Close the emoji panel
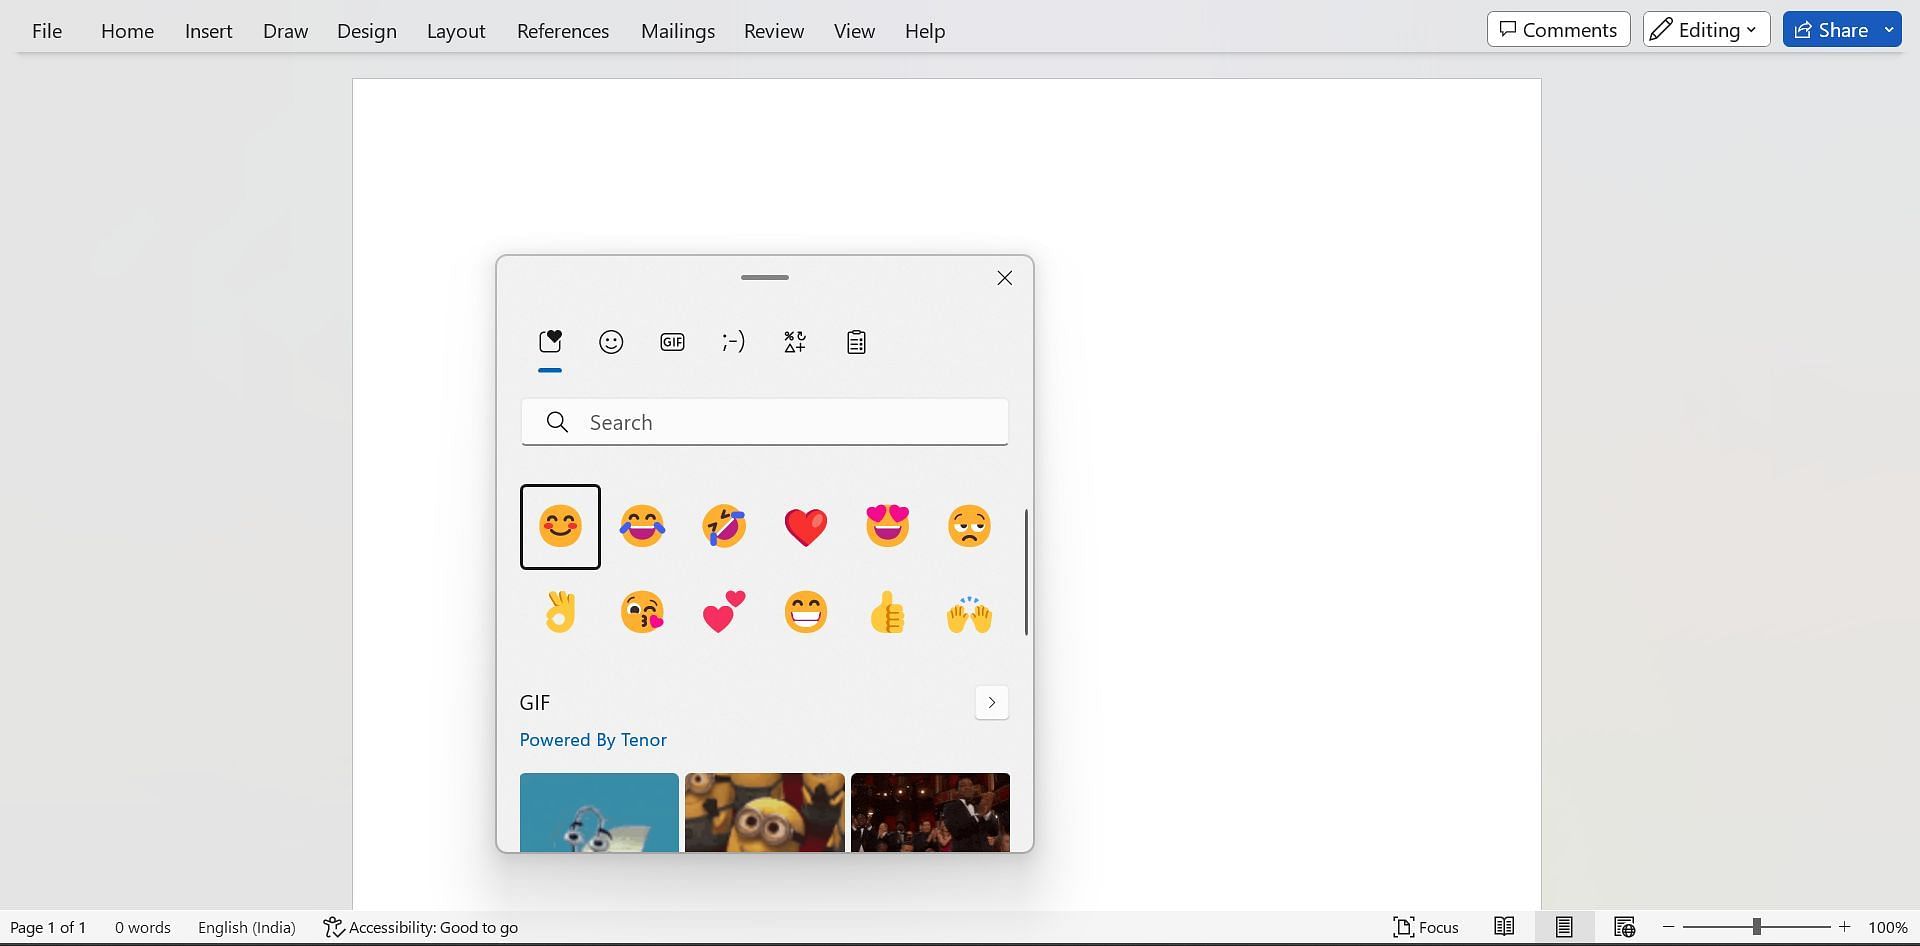 (x=1005, y=278)
